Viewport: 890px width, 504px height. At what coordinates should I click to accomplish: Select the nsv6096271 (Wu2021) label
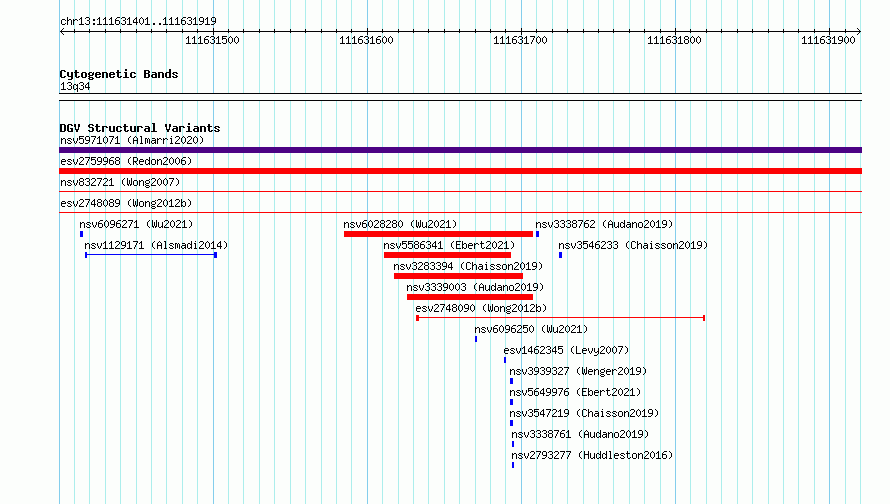pyautogui.click(x=136, y=224)
